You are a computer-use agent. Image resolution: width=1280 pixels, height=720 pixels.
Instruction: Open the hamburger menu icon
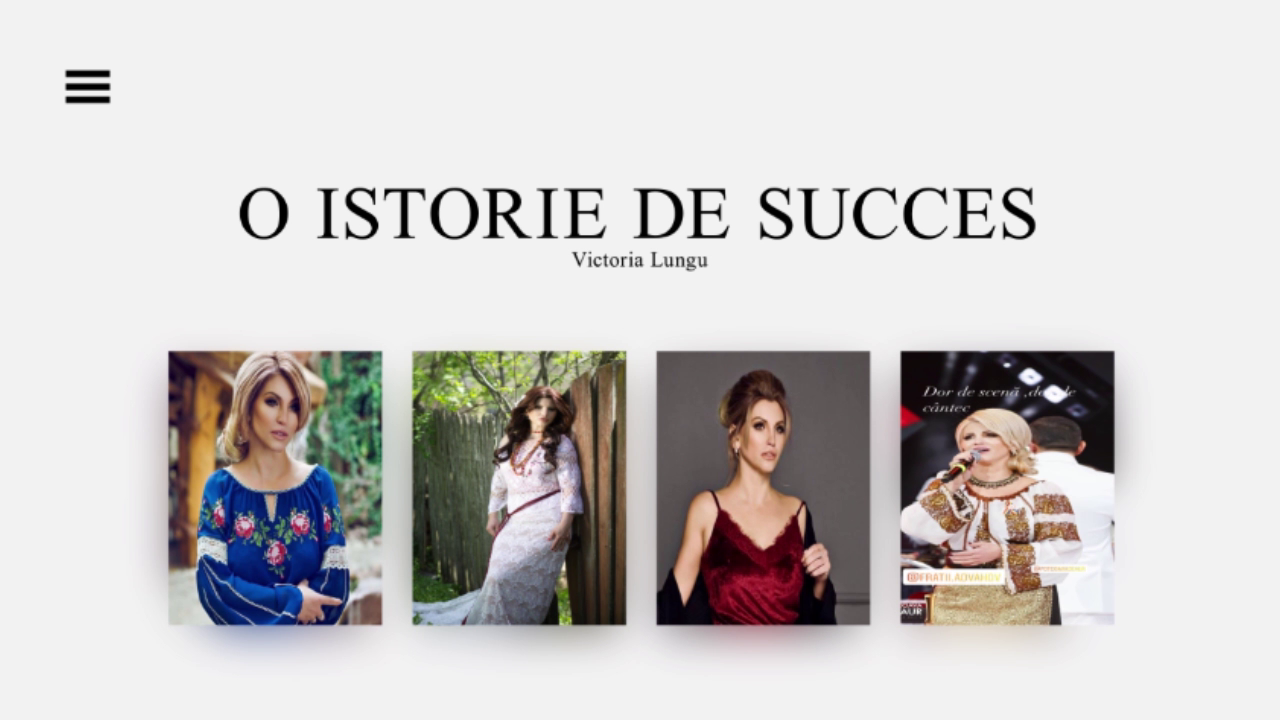88,87
